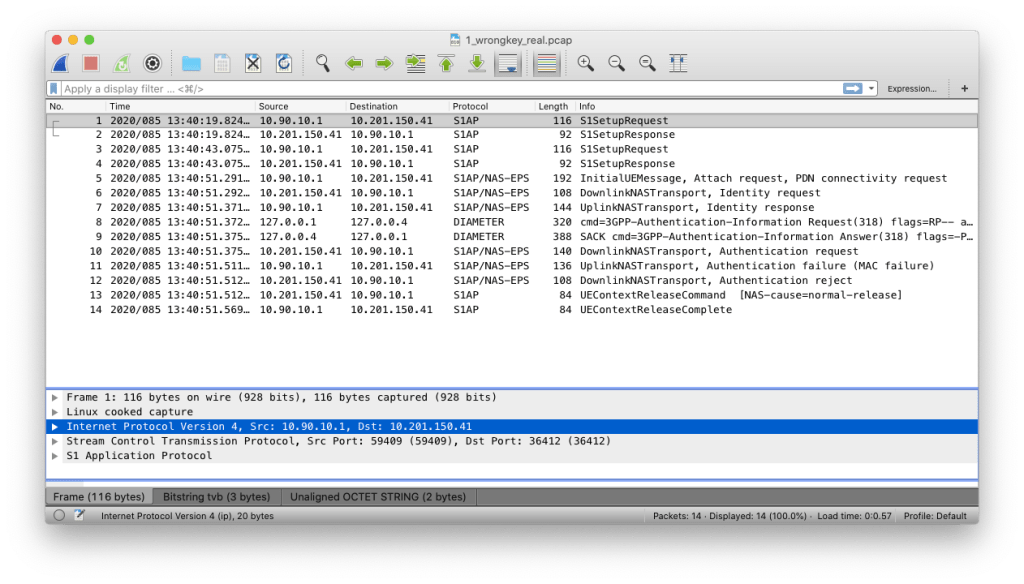Image resolution: width=1024 pixels, height=584 pixels.
Task: Open capture options gear icon
Action: (152, 63)
